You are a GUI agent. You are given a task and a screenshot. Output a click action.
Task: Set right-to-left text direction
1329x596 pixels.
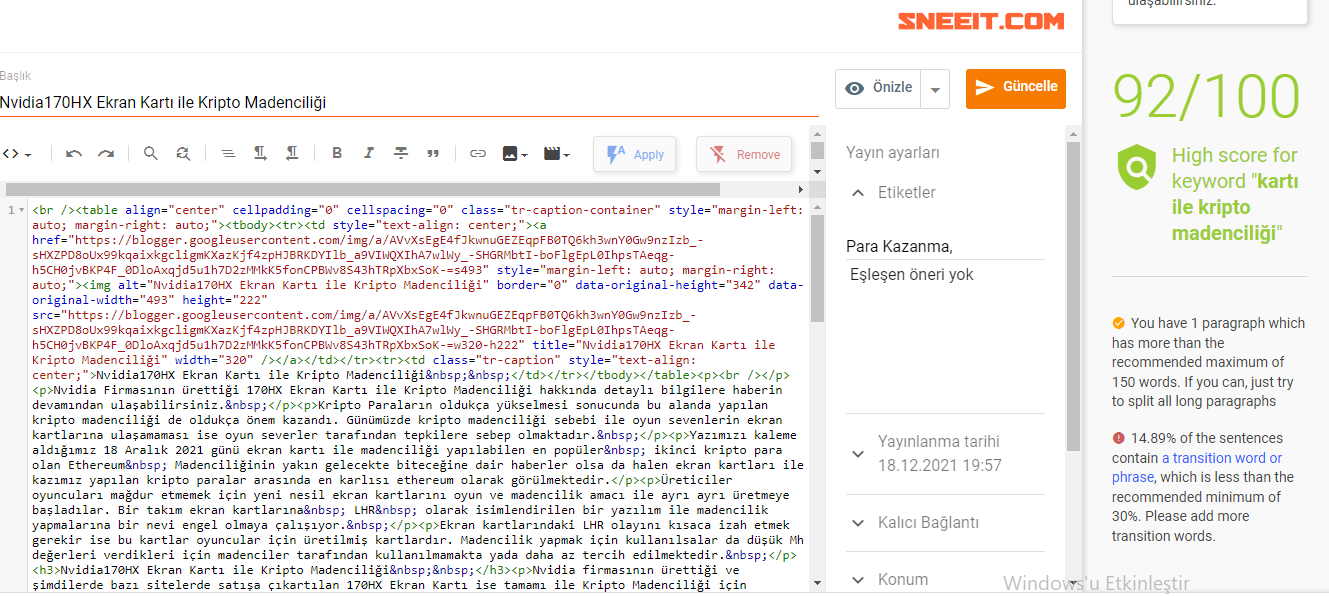pos(292,154)
